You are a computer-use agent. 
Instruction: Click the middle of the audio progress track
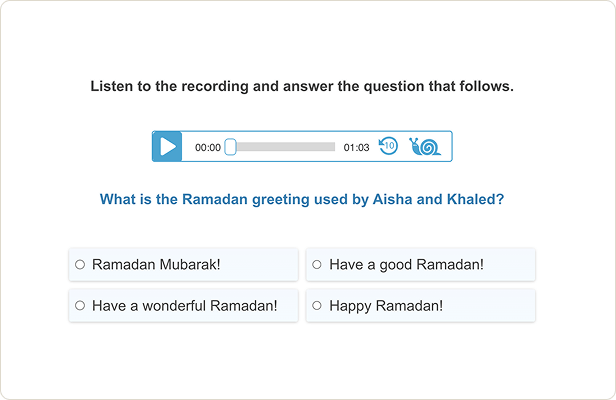point(282,147)
